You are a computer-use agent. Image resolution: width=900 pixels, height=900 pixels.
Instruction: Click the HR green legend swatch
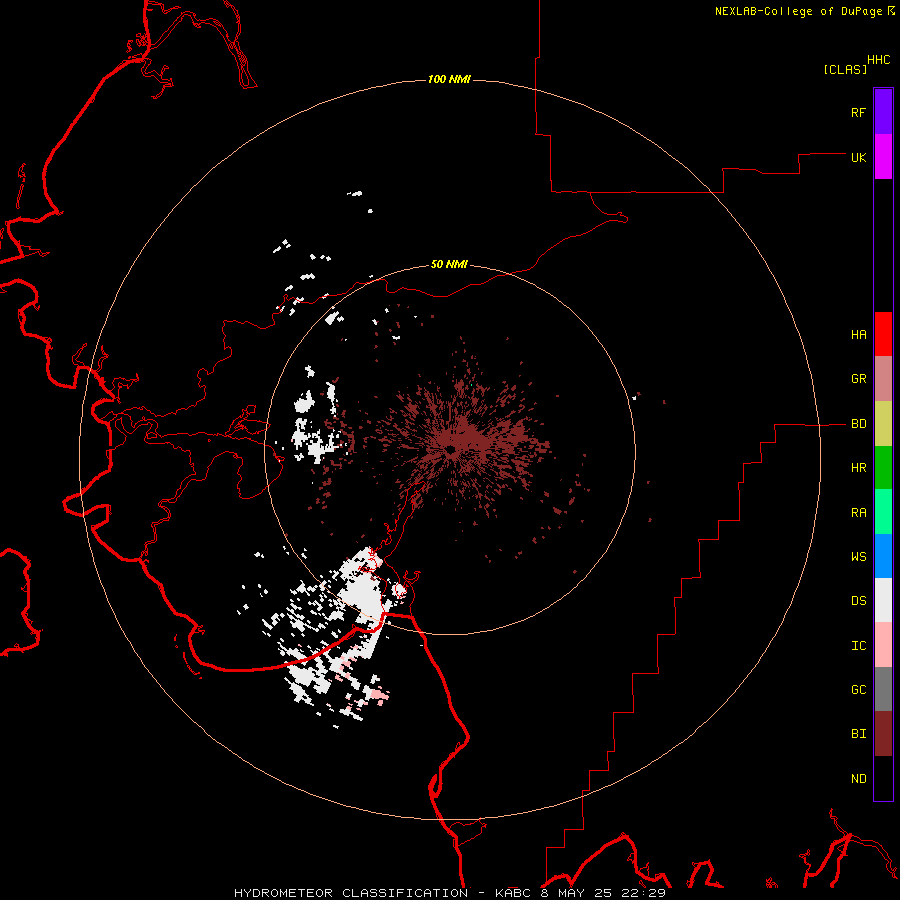883,468
